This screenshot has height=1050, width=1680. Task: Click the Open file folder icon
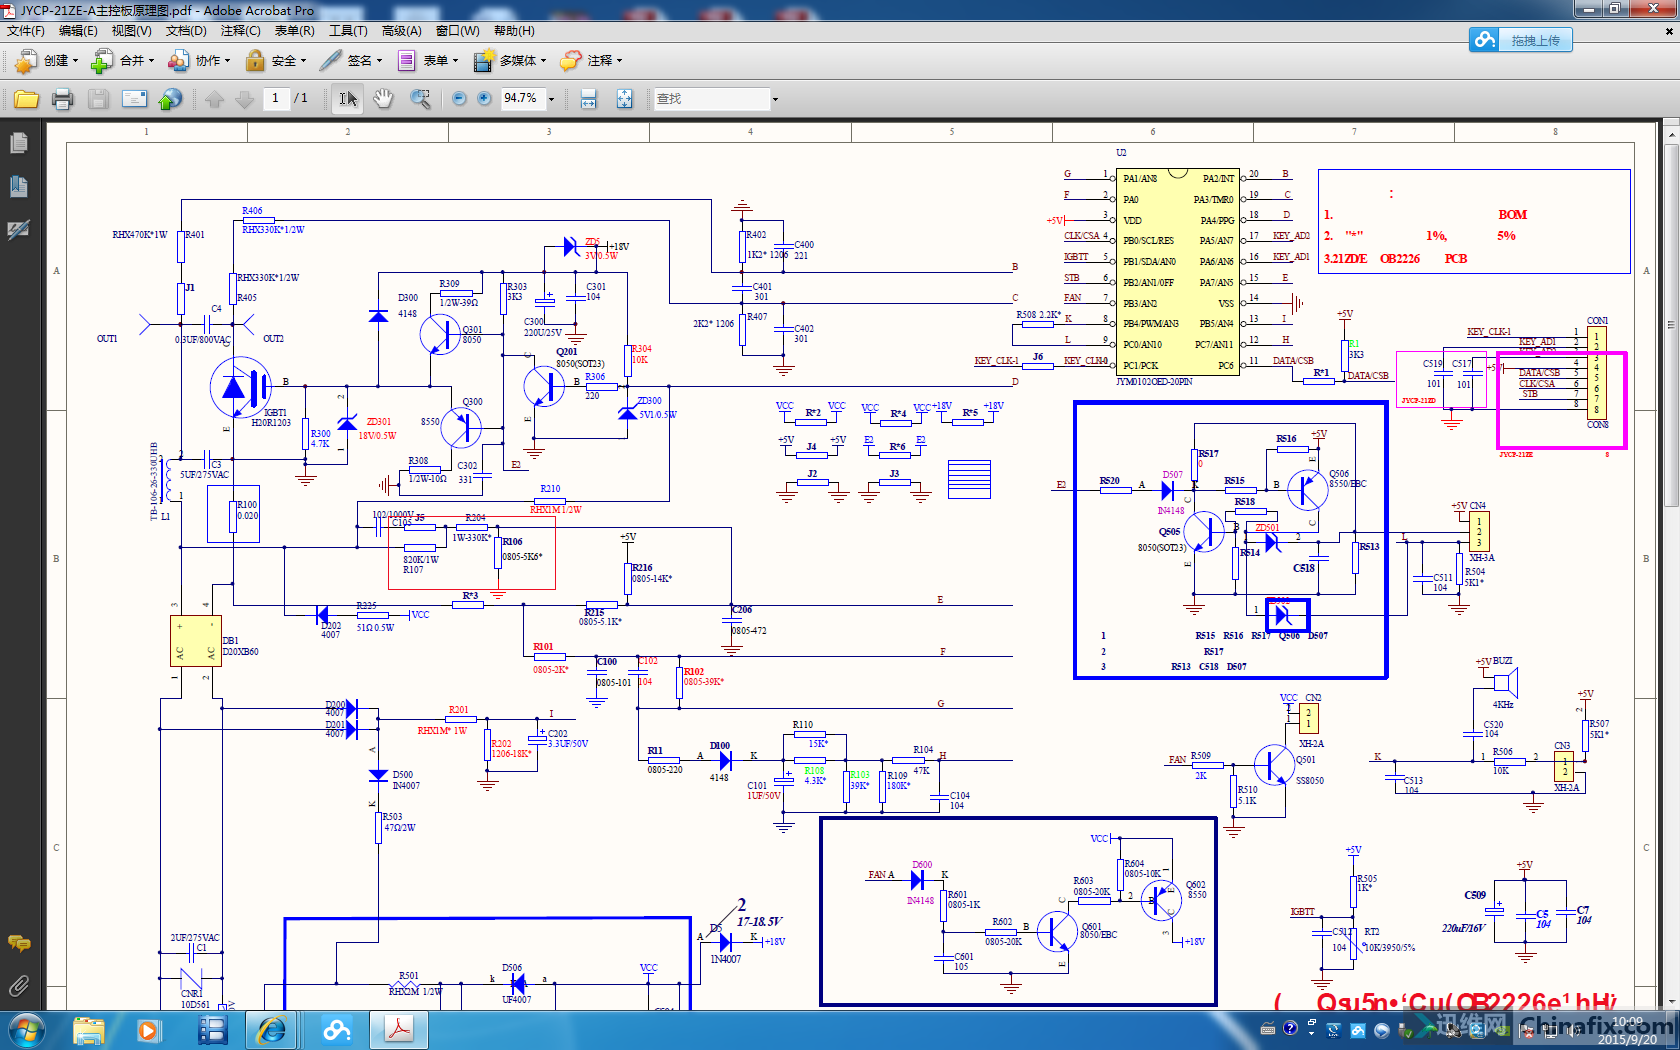click(27, 99)
